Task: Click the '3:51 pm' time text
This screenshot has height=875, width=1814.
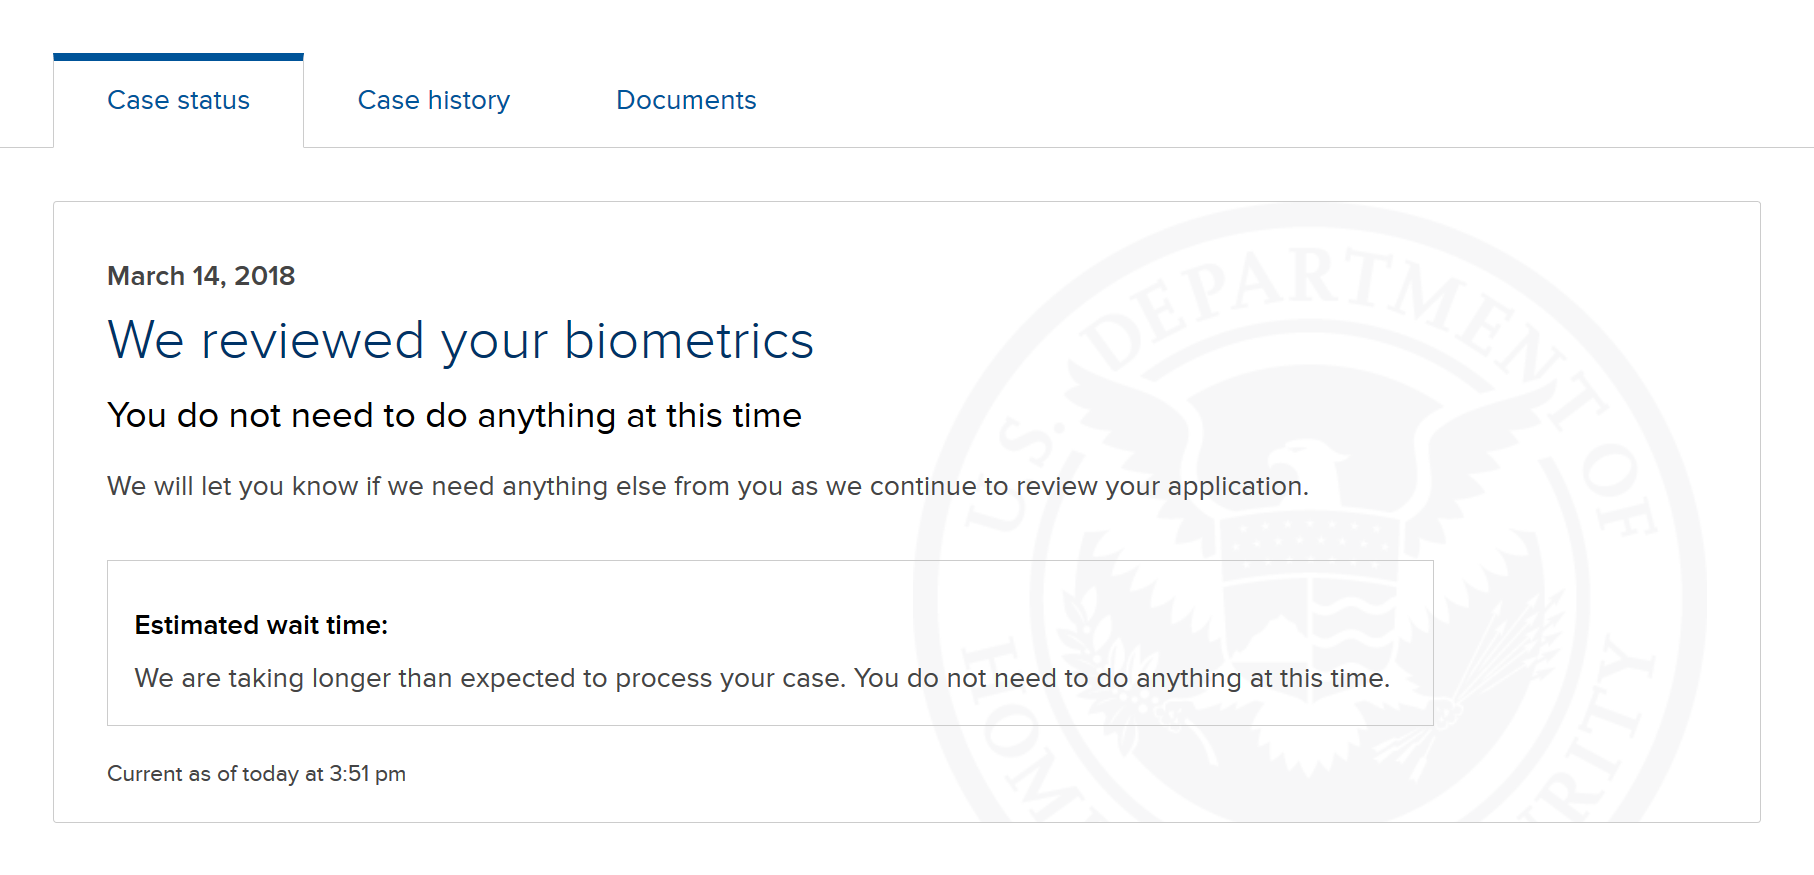Action: (367, 774)
